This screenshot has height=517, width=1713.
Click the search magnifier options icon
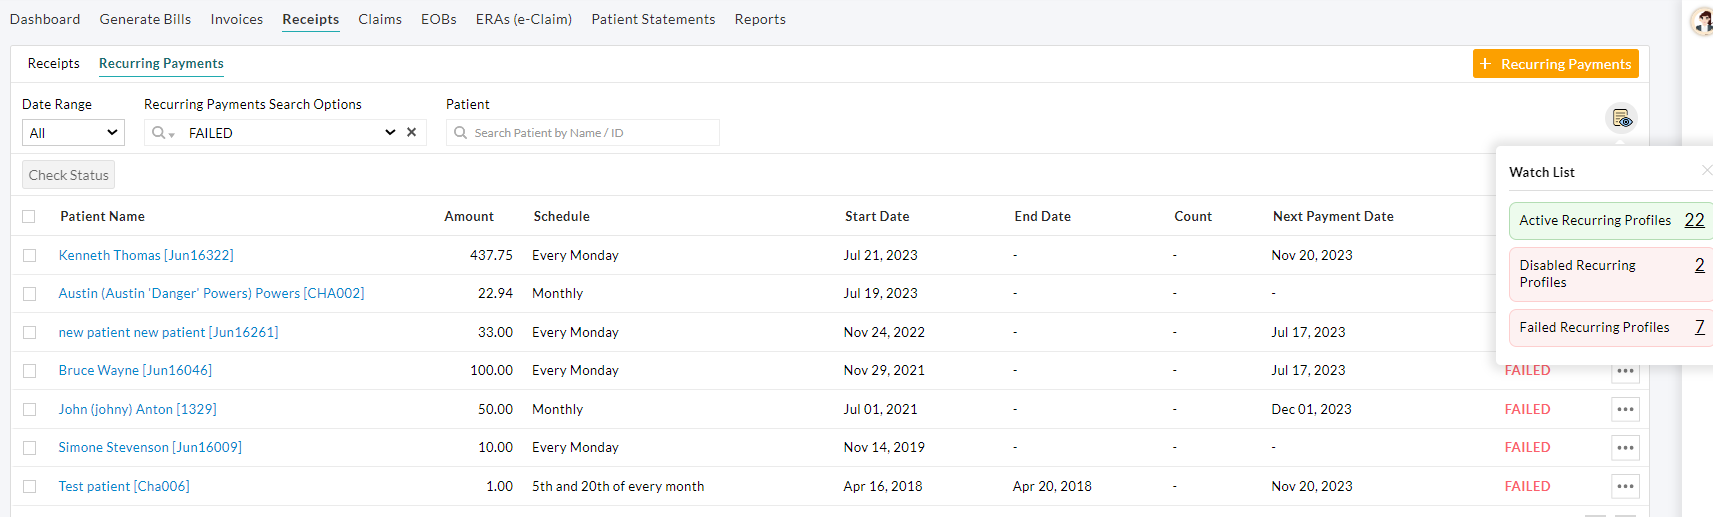pos(163,133)
